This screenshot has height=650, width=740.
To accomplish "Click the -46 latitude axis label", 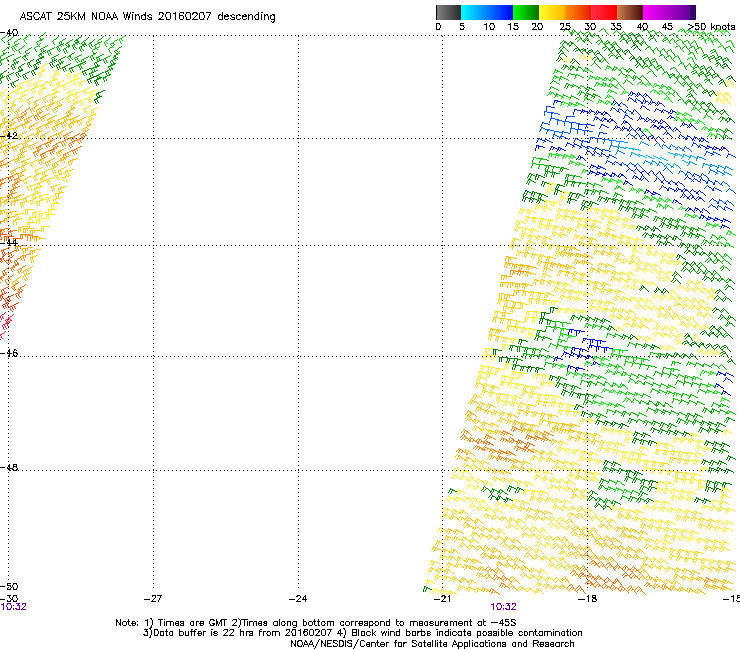I will [x=9, y=354].
